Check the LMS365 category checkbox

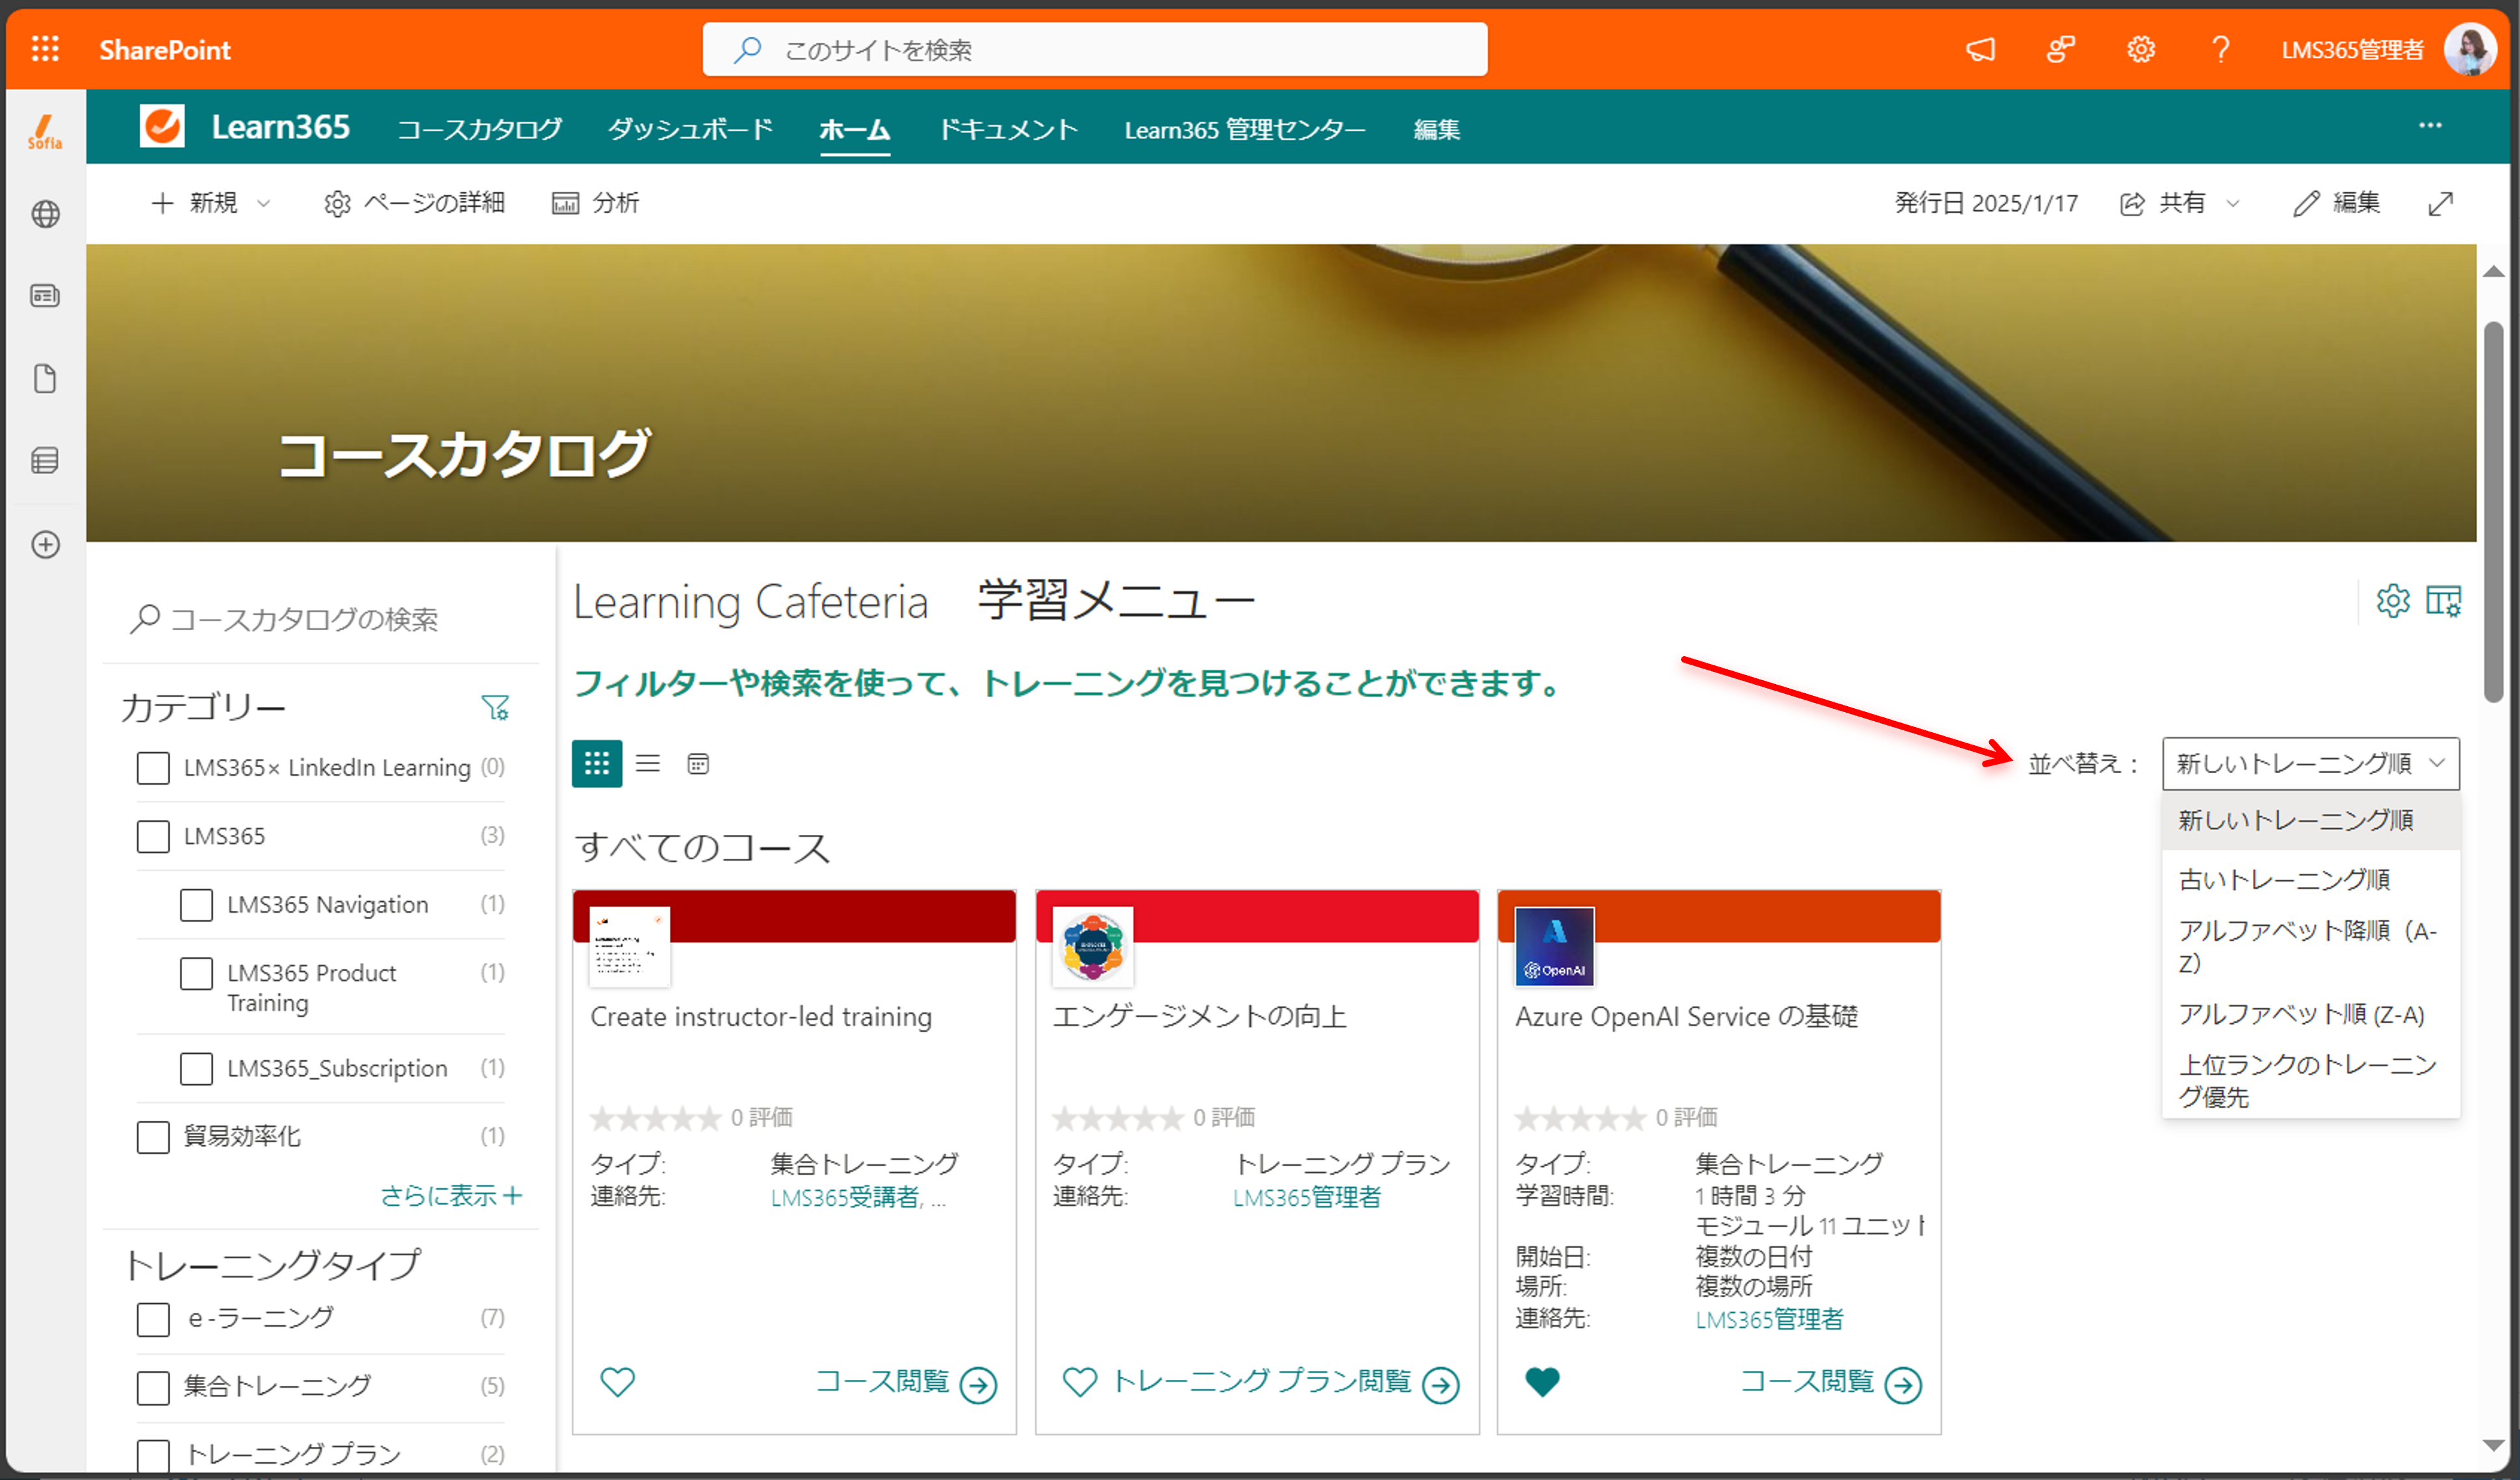click(153, 836)
